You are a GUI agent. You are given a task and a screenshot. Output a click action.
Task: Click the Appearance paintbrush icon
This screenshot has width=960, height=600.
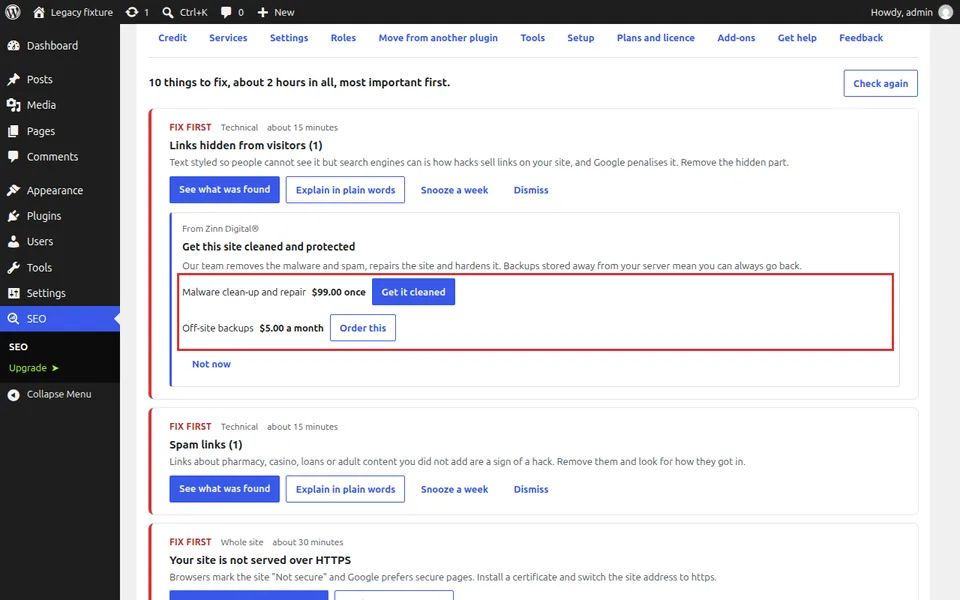point(13,190)
